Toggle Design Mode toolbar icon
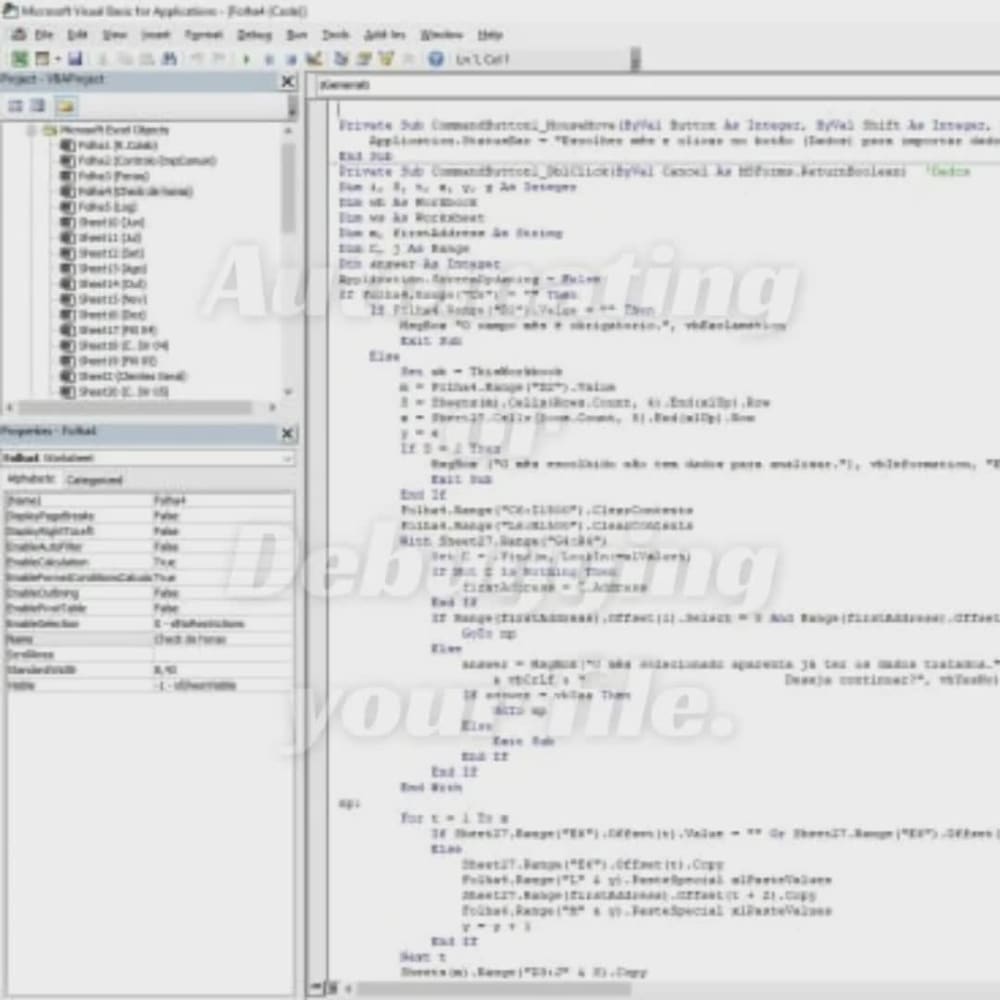 click(x=314, y=59)
